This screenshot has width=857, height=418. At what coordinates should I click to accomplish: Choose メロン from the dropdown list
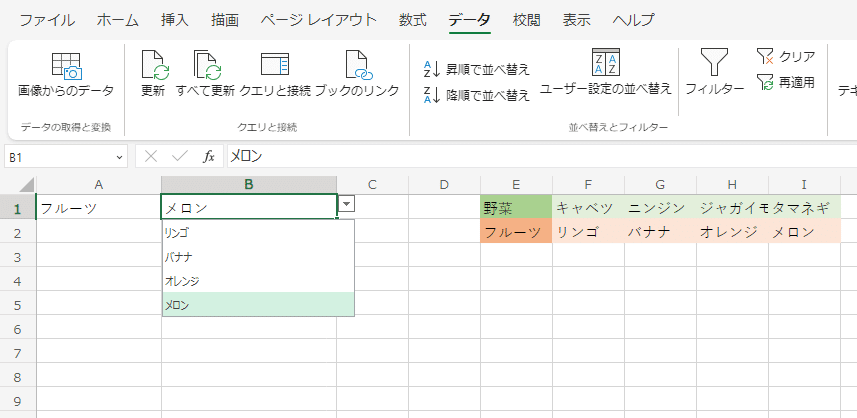click(x=258, y=304)
